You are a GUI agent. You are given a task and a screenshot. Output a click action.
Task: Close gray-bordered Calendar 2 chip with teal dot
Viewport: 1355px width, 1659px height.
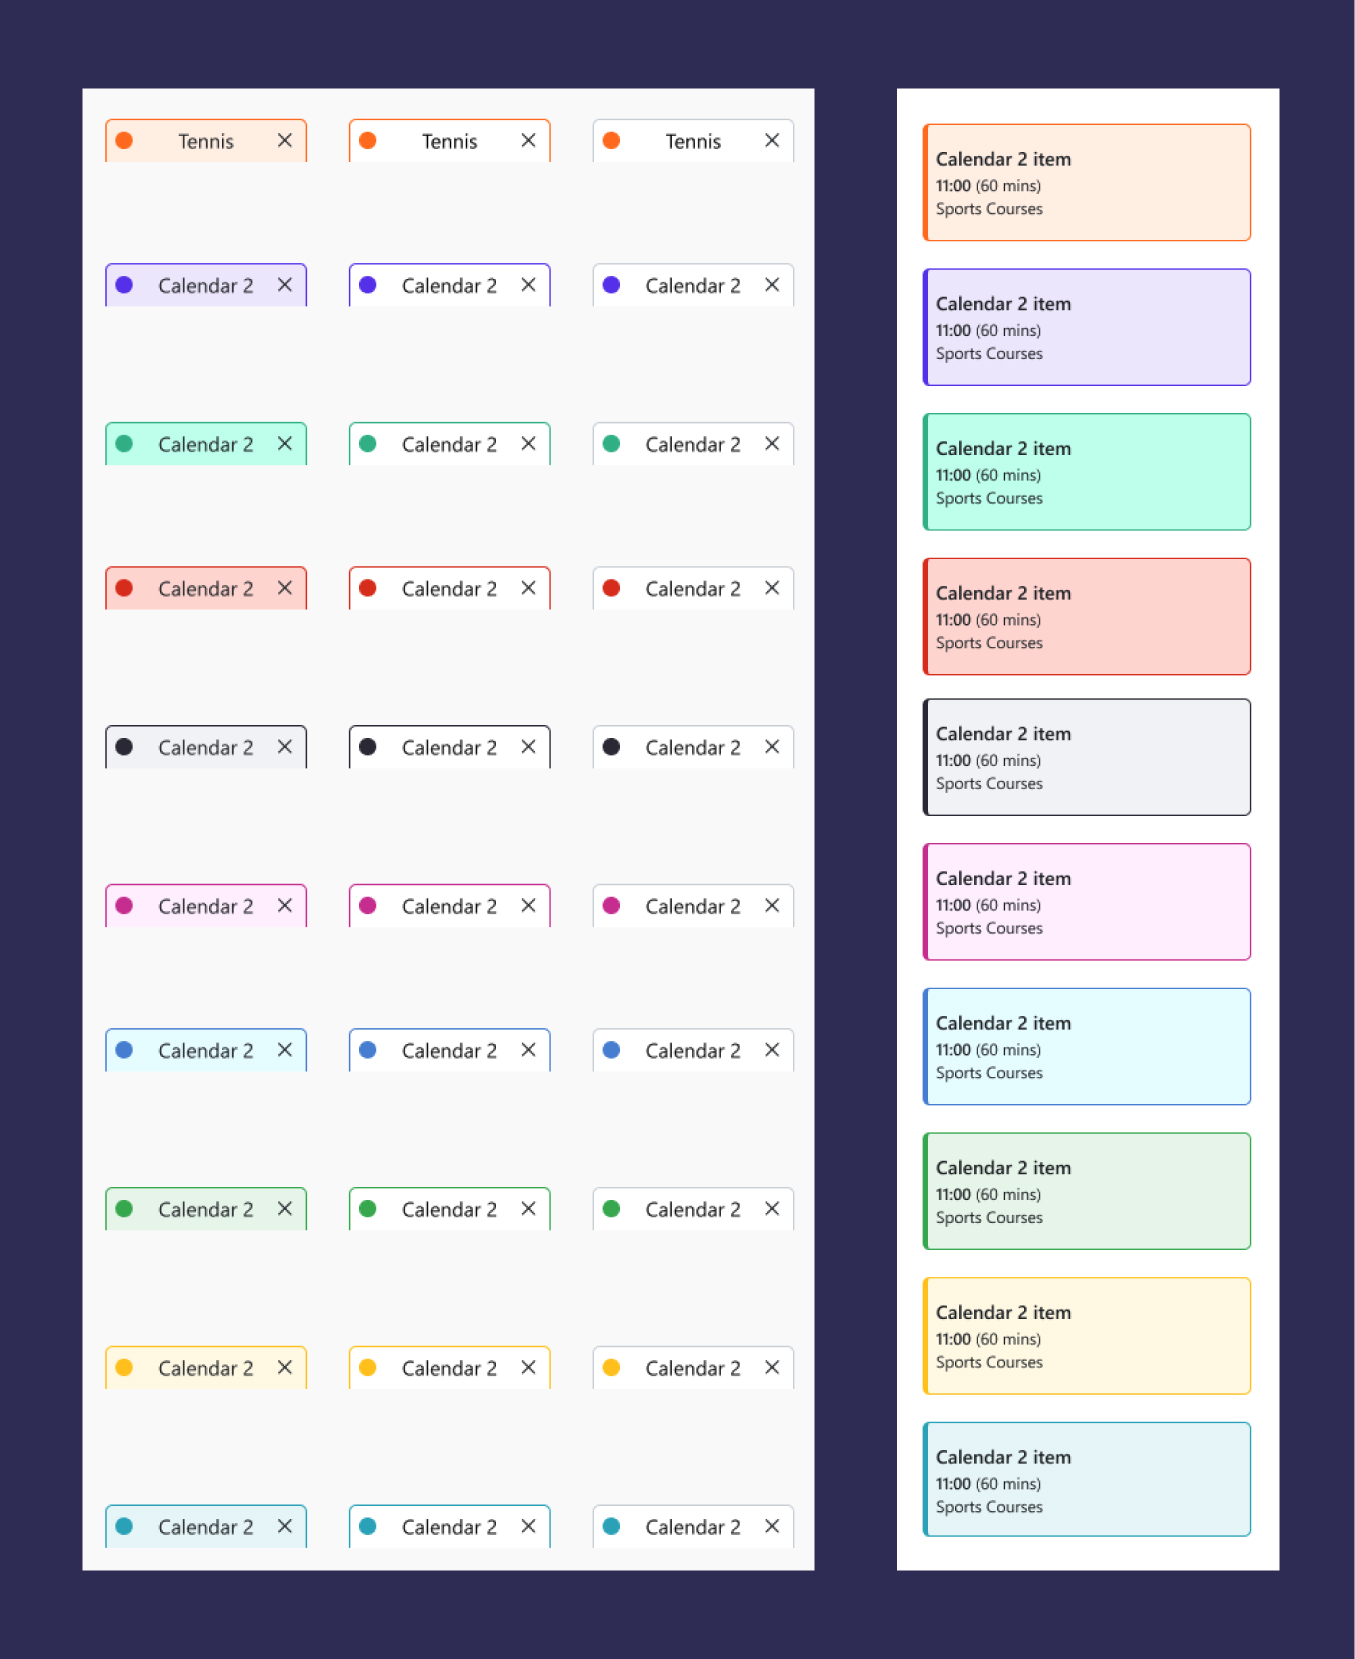click(772, 443)
